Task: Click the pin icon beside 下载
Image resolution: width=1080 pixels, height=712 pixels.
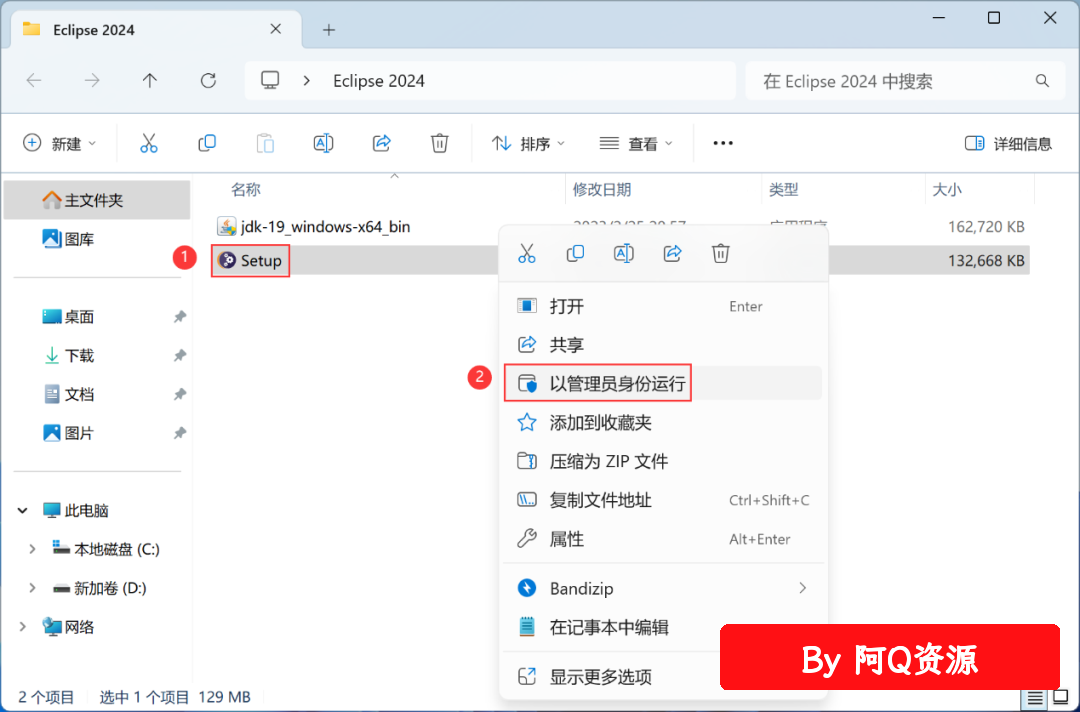Action: 180,355
